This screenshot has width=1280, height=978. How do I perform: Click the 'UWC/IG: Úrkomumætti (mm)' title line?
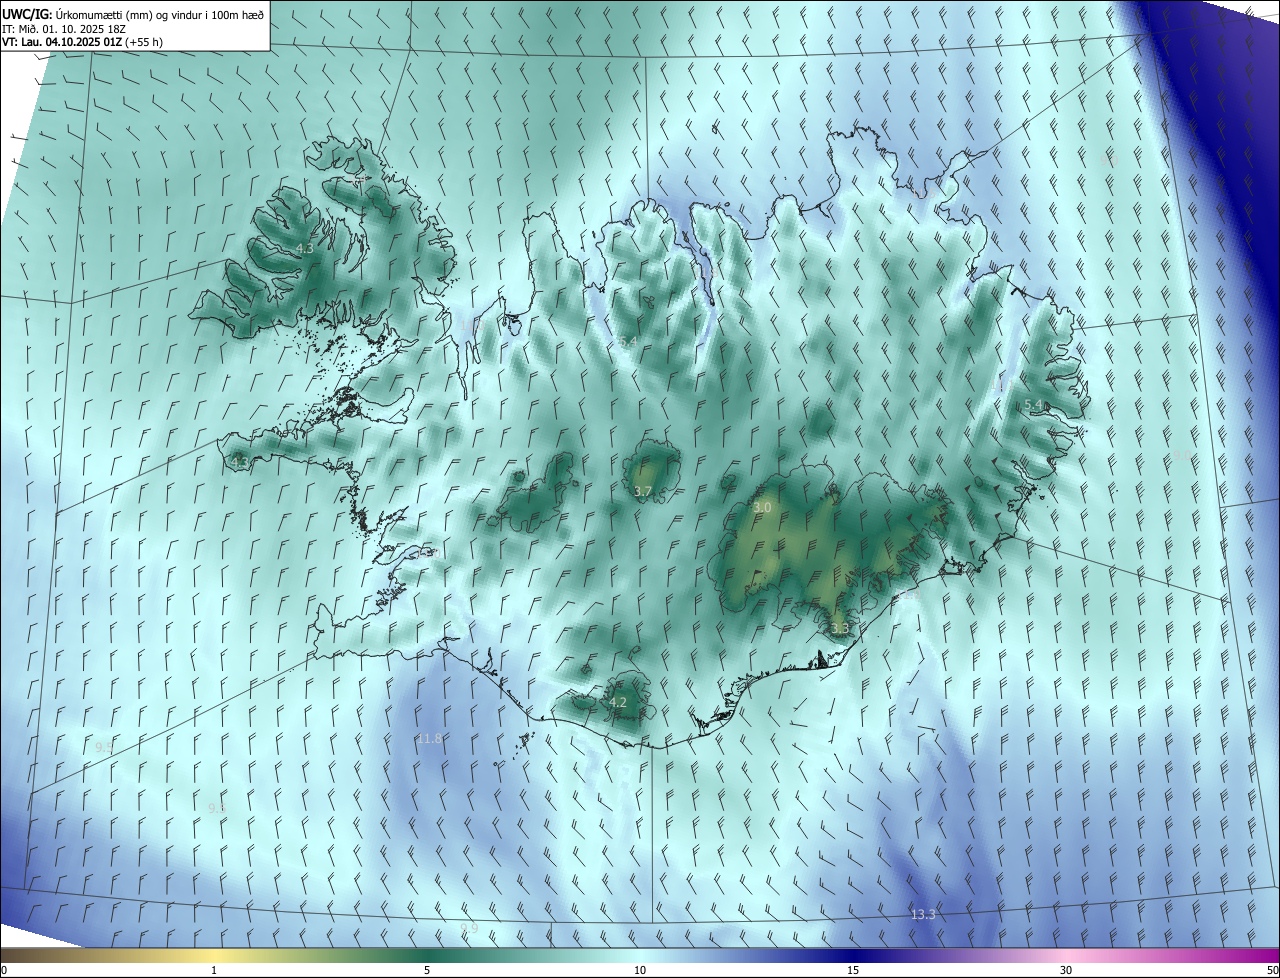[x=133, y=13]
